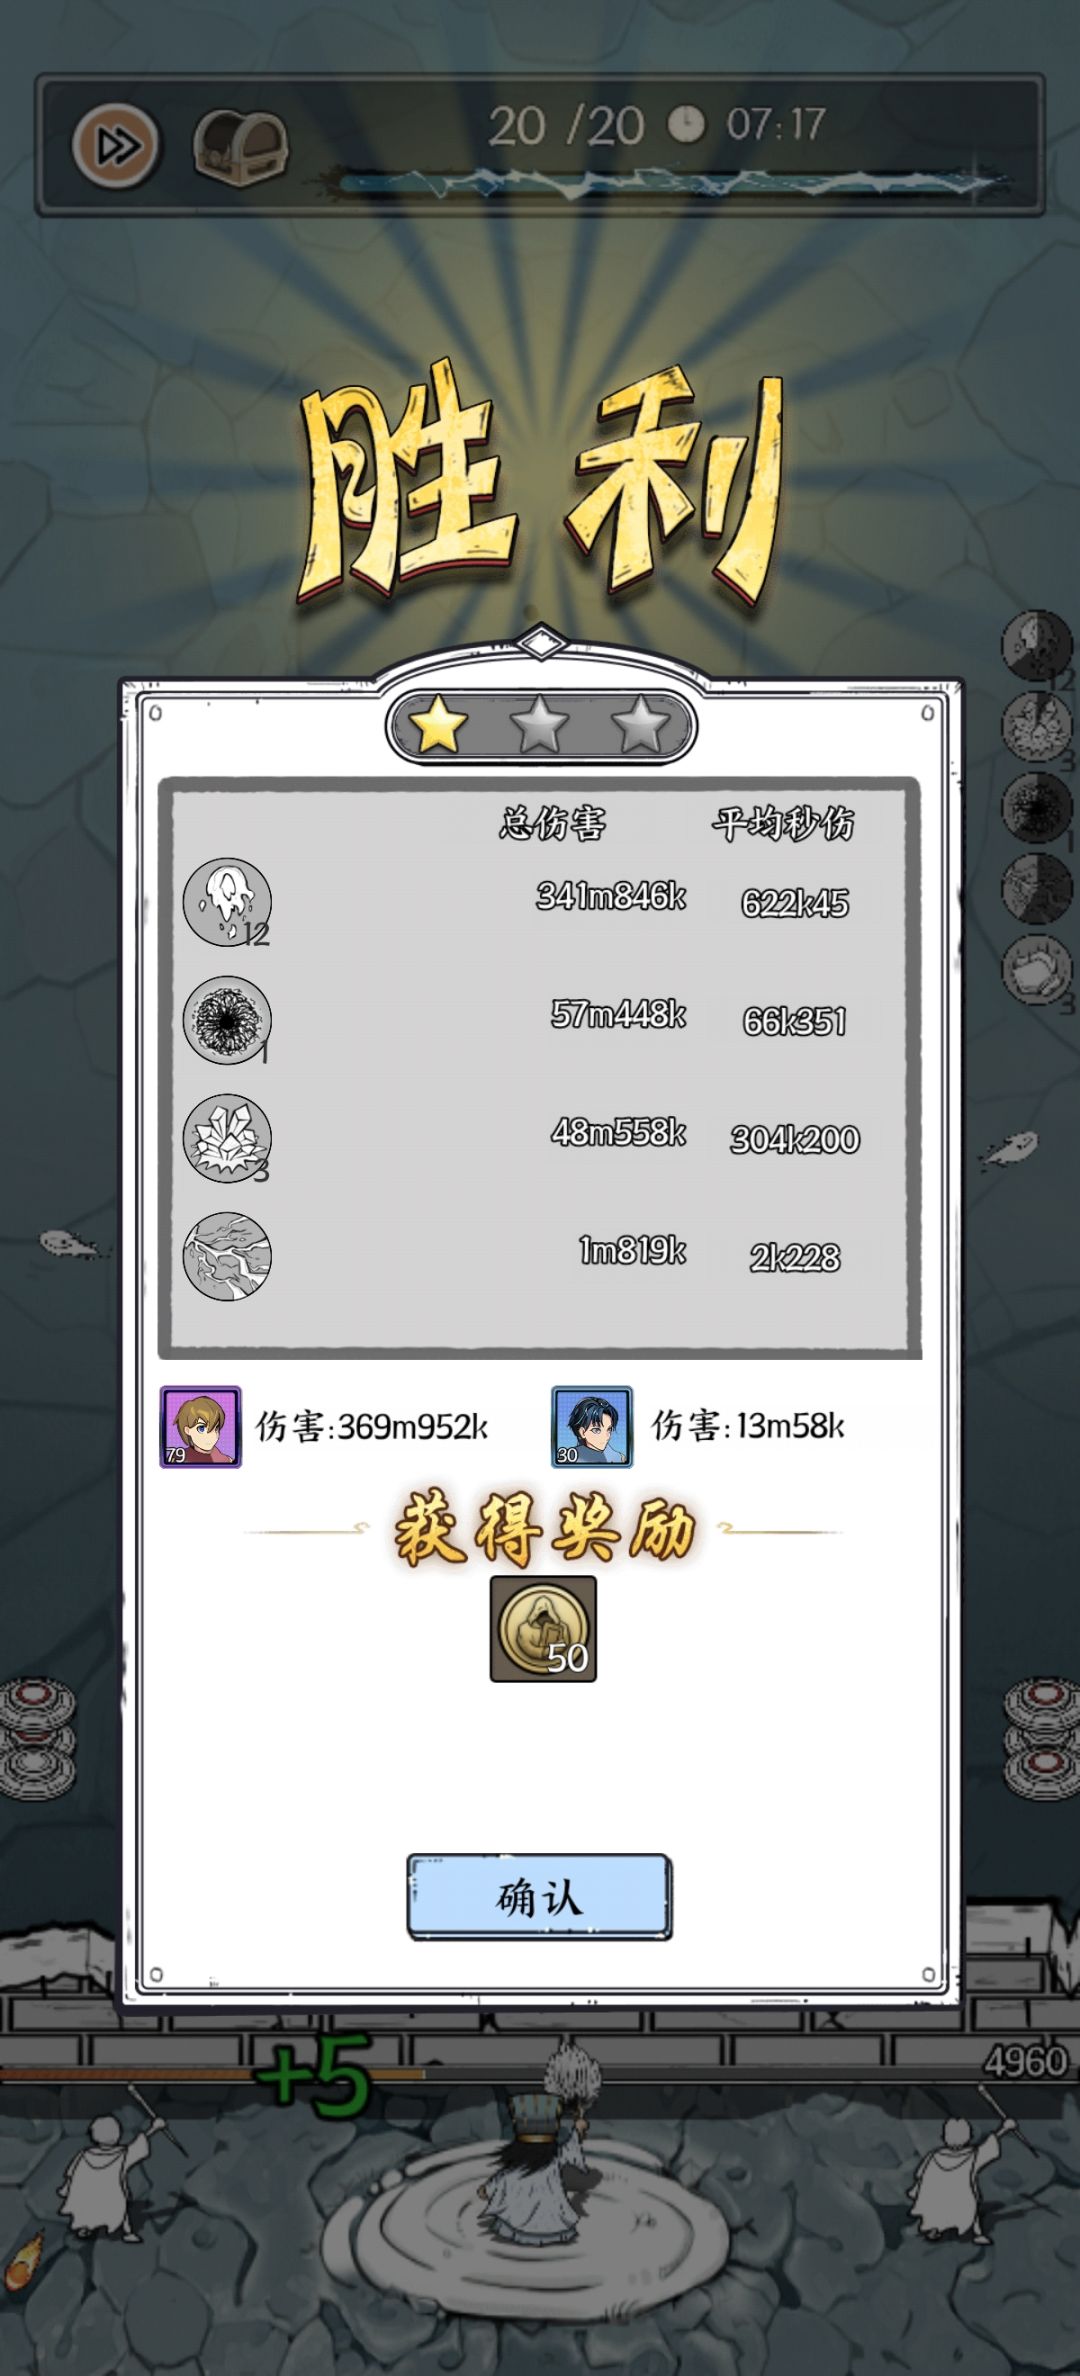Screen dimensions: 1080x2376
Task: Tap the 获得奖励 rewards heading
Action: [x=543, y=1530]
